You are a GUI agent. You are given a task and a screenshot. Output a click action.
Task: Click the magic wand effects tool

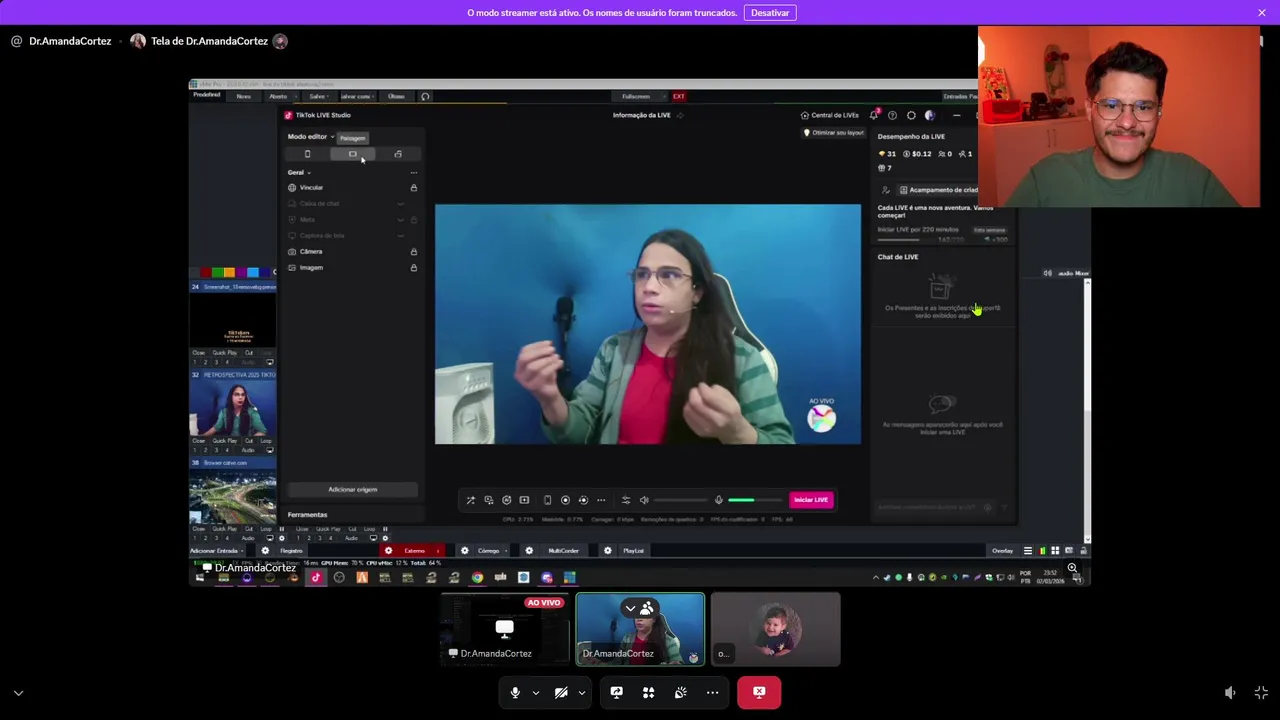[470, 500]
